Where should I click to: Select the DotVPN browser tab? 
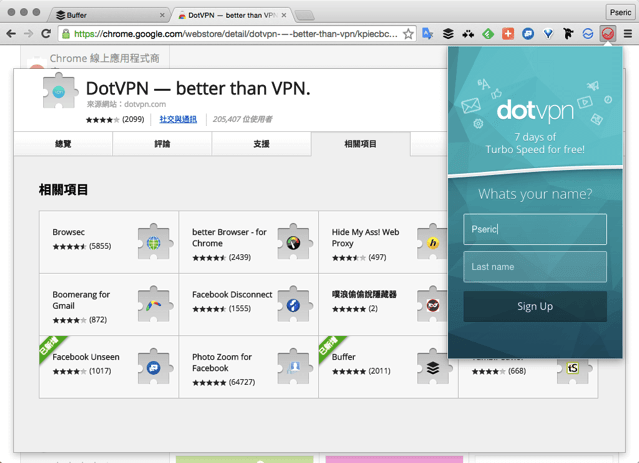231,15
